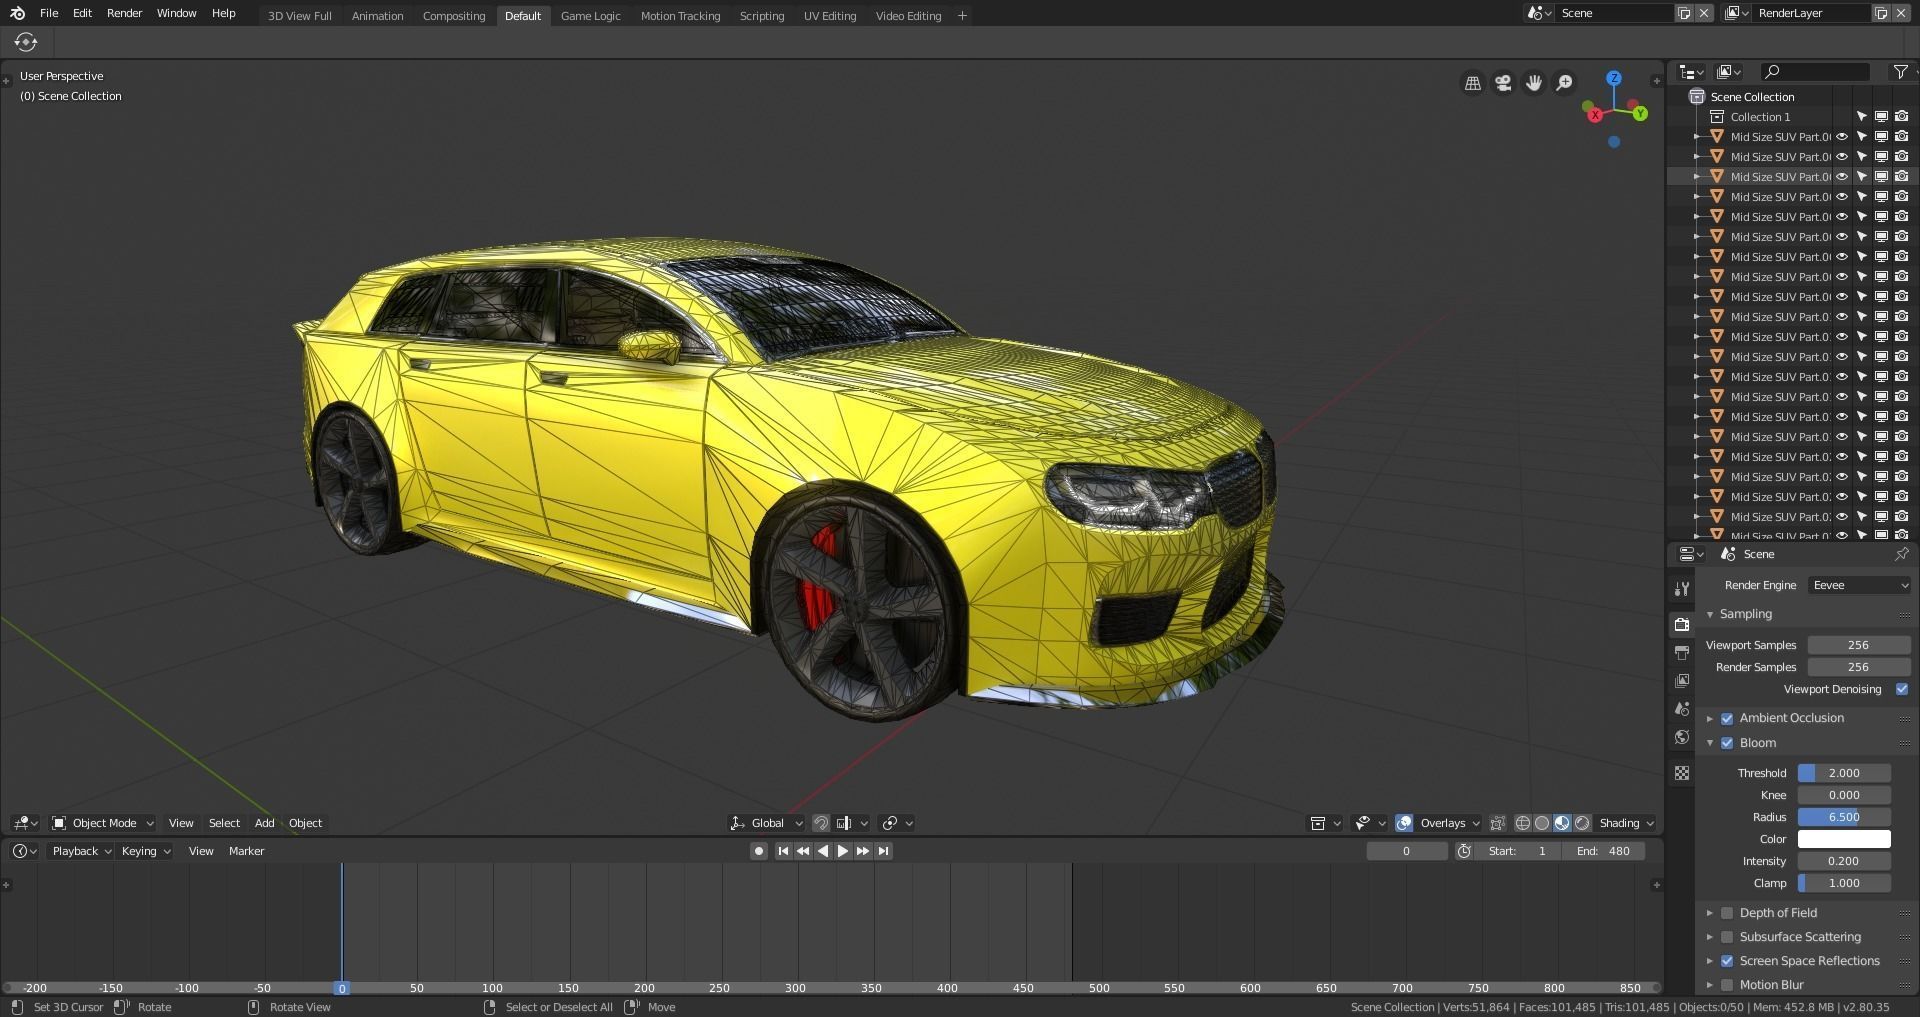The height and width of the screenshot is (1017, 1920).
Task: Click the red X axis on gizmo
Action: [x=1595, y=115]
